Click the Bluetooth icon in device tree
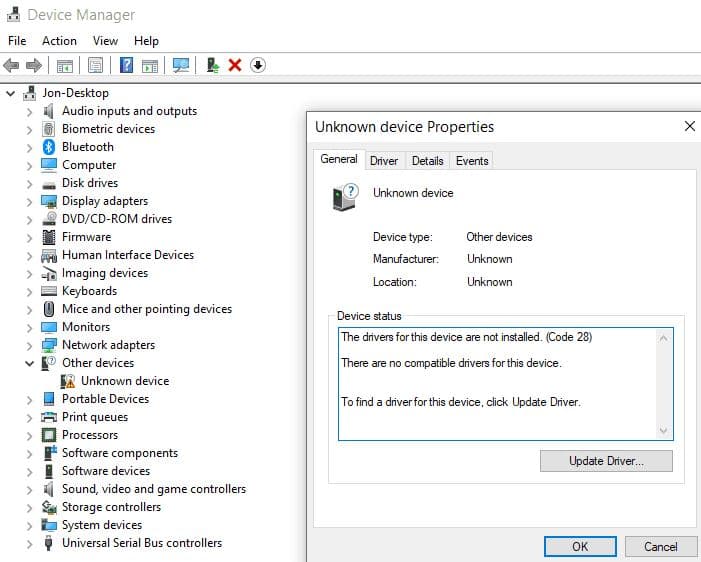 click(x=49, y=147)
